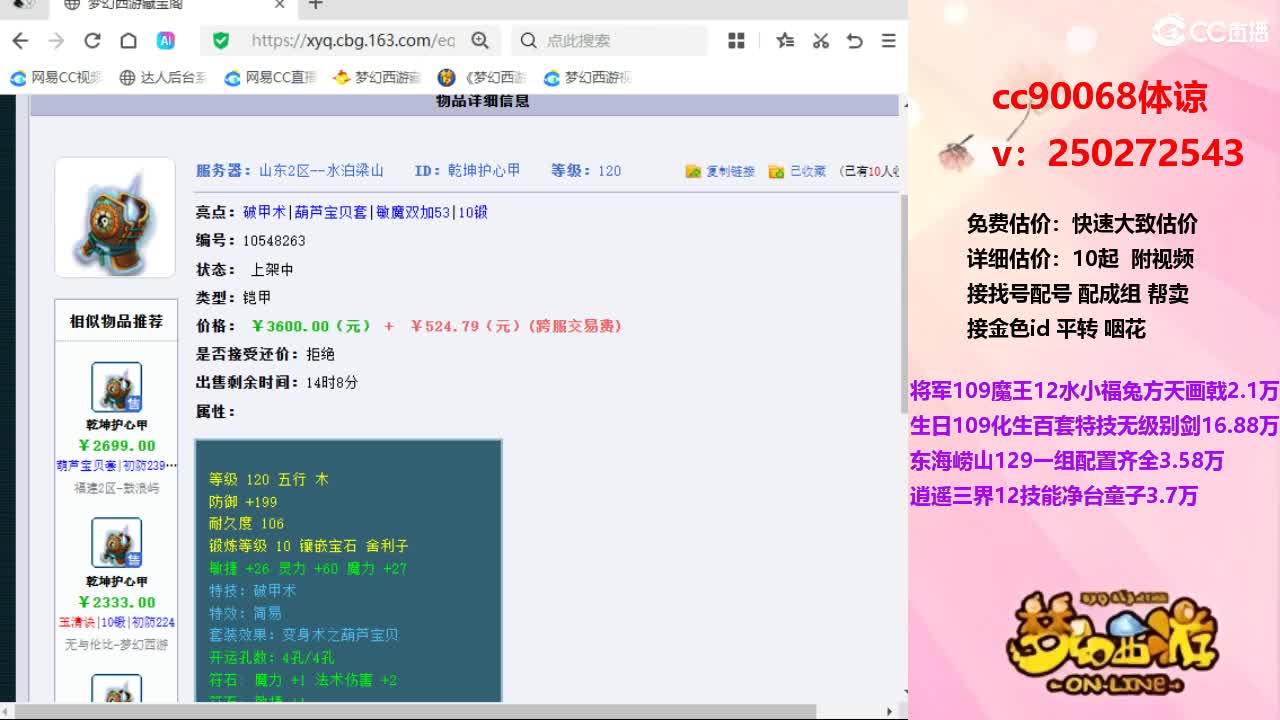This screenshot has height=720, width=1280.
Task: Open the 《梦幻西游 bookmark
Action: [481, 78]
